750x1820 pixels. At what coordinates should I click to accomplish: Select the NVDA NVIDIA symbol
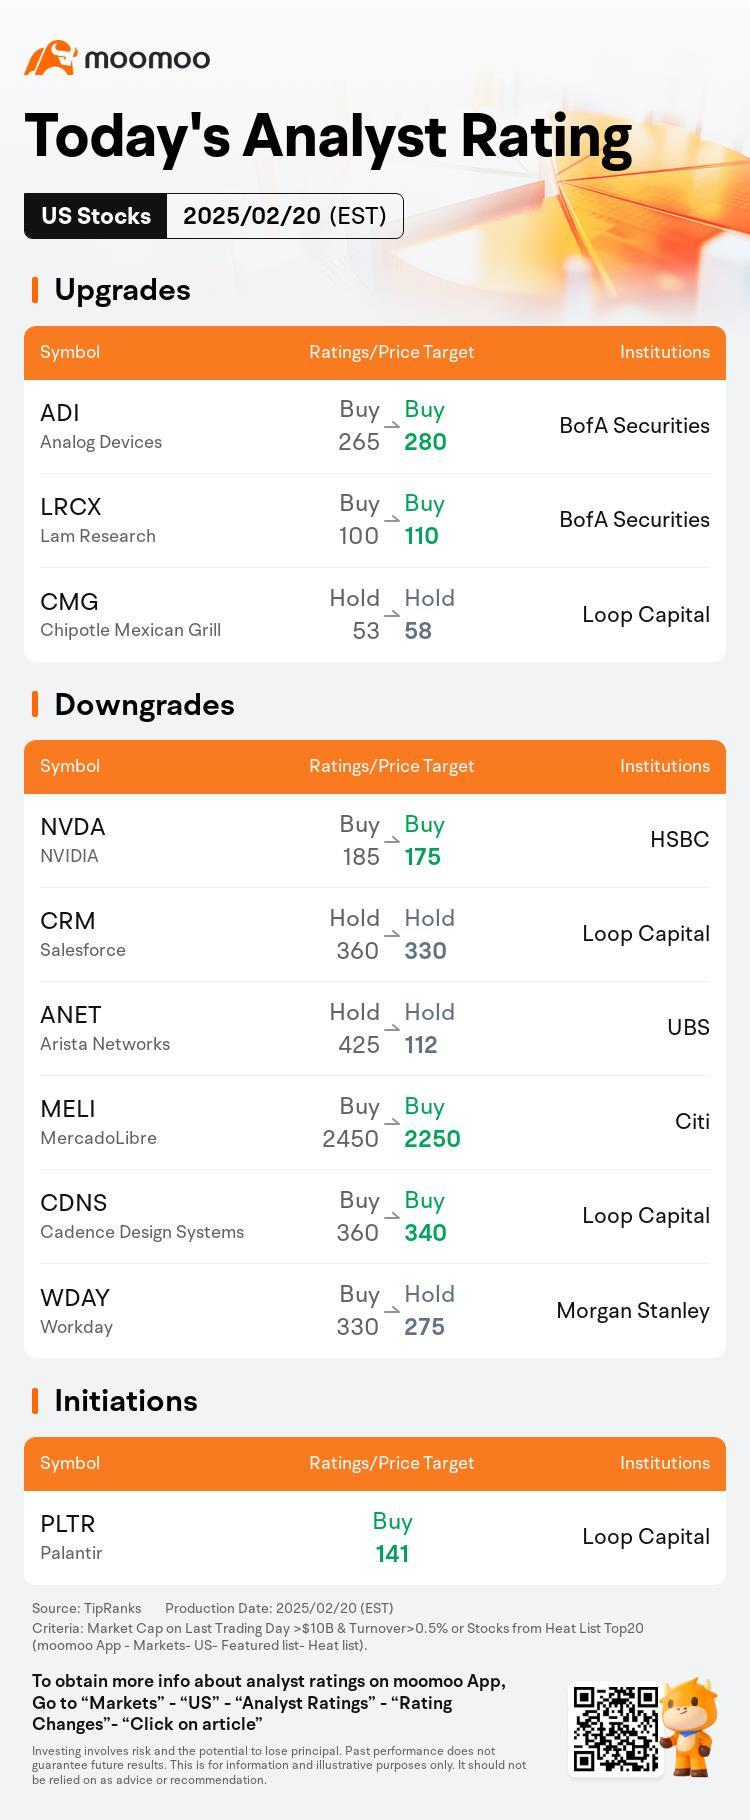(x=73, y=840)
